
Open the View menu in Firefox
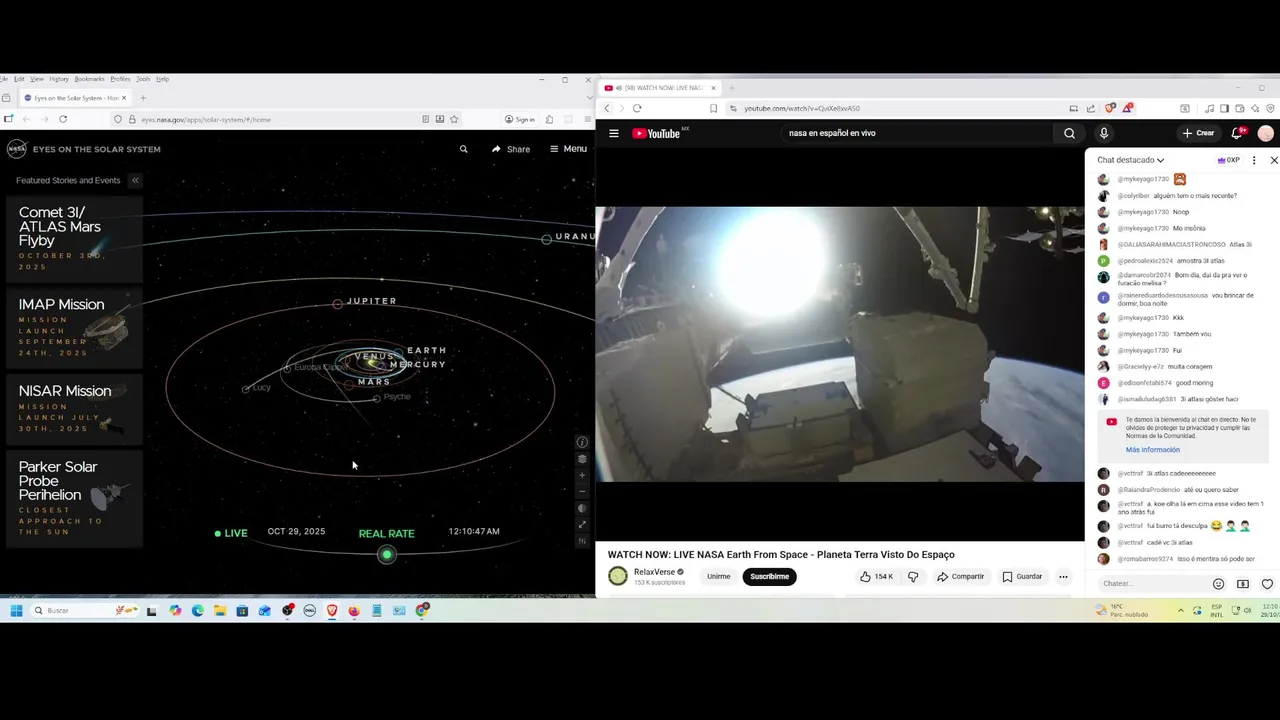point(36,79)
